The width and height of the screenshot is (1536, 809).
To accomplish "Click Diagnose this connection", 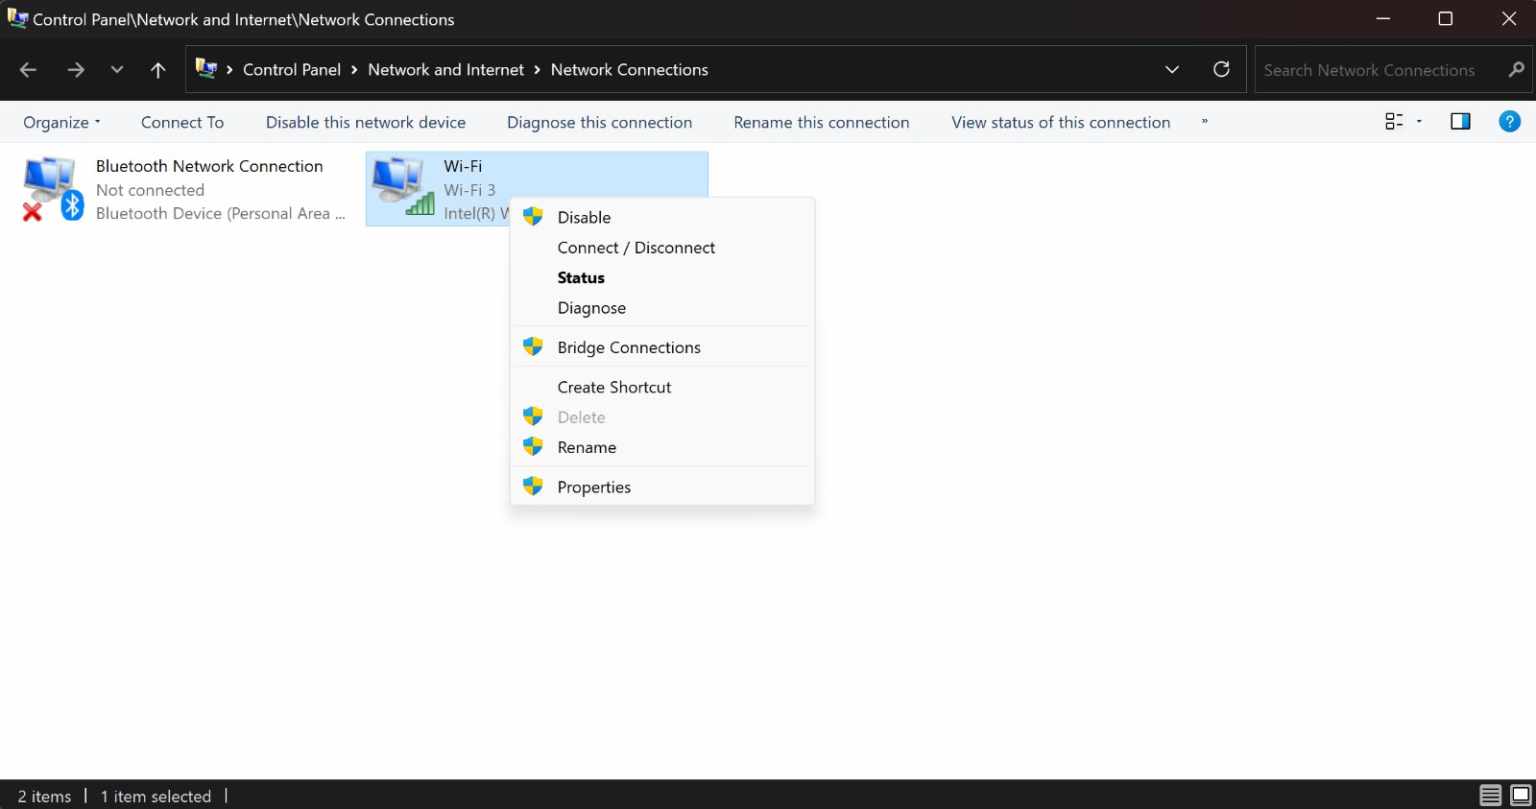I will point(599,122).
